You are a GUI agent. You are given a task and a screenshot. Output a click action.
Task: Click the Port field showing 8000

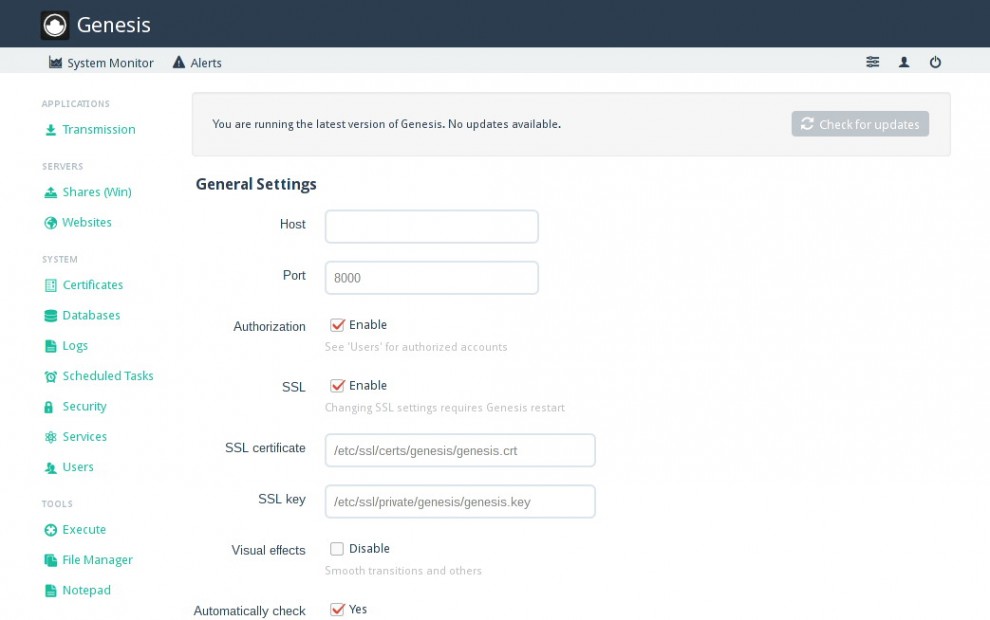coord(432,278)
